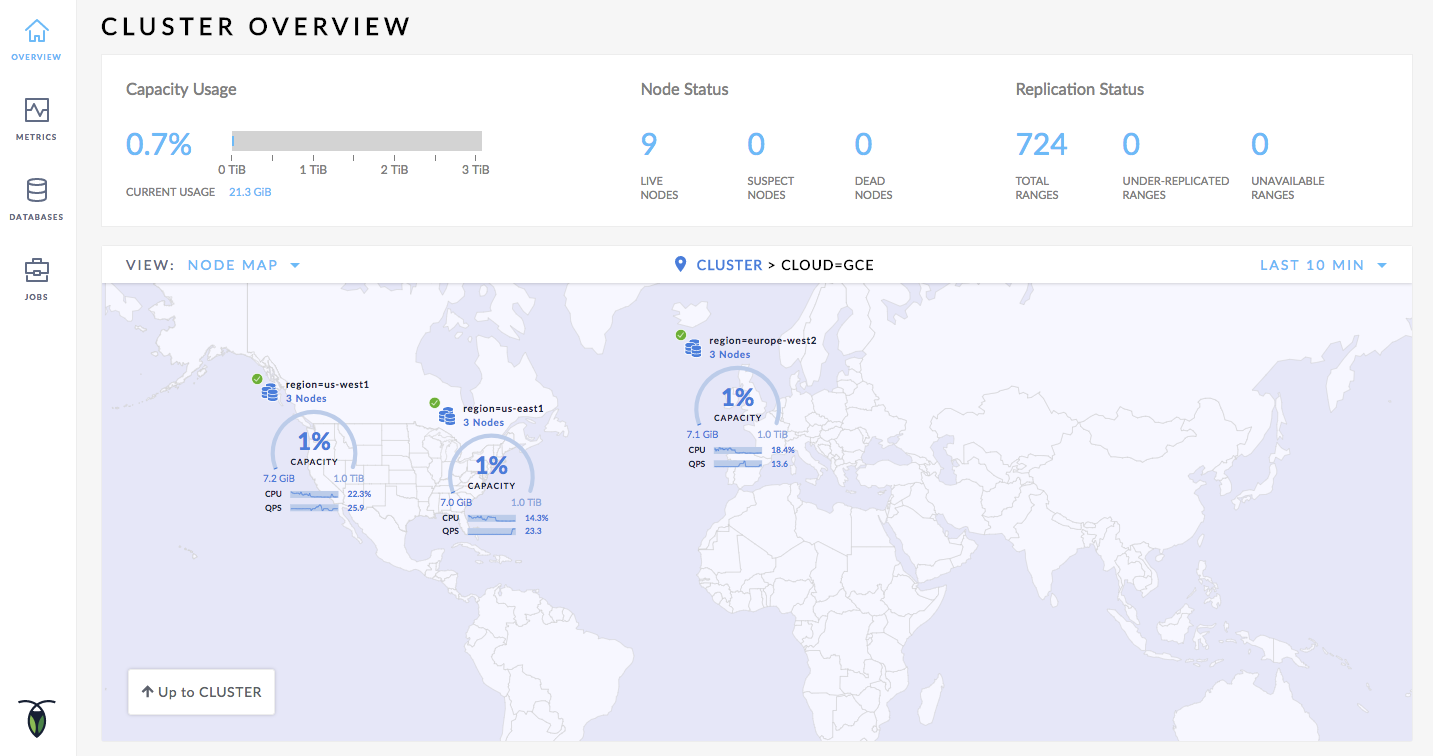Click the green status check on us-west1
The height and width of the screenshot is (756, 1433).
pos(257,379)
